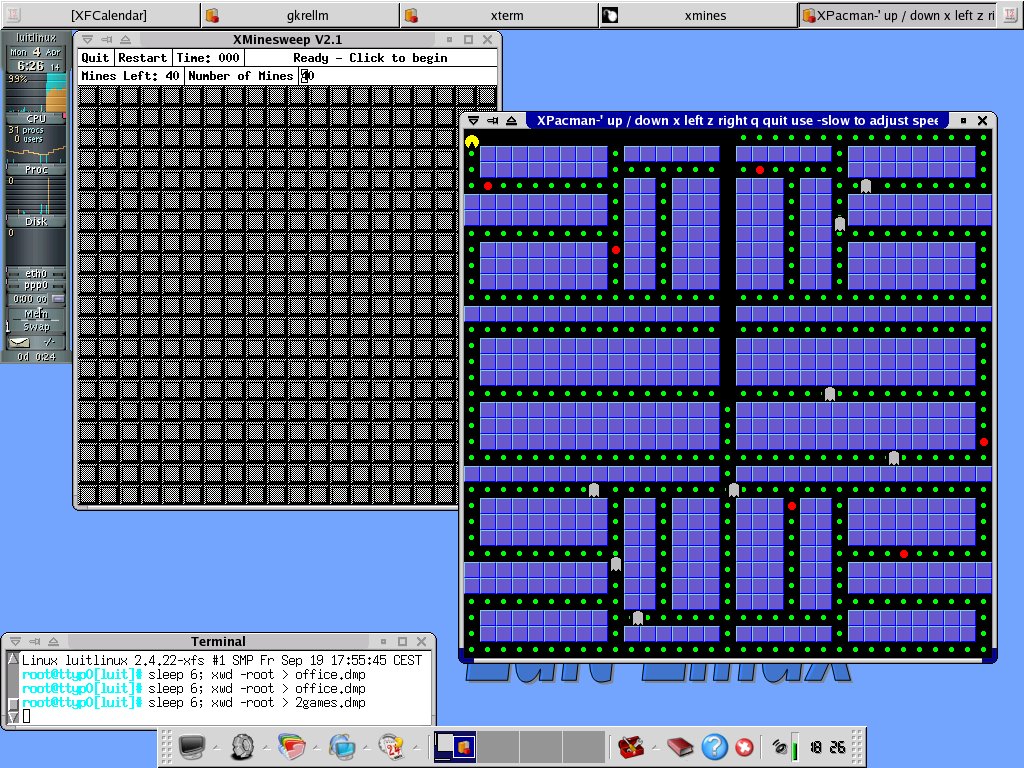Switch to first workspace in pager

click(x=455, y=746)
